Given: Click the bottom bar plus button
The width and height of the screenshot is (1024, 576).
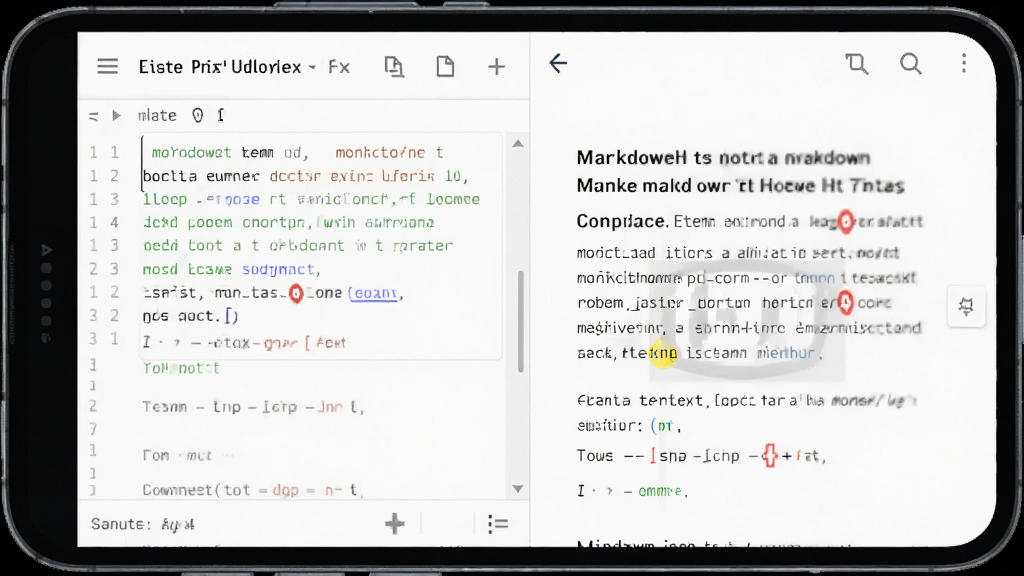Looking at the screenshot, I should (394, 524).
